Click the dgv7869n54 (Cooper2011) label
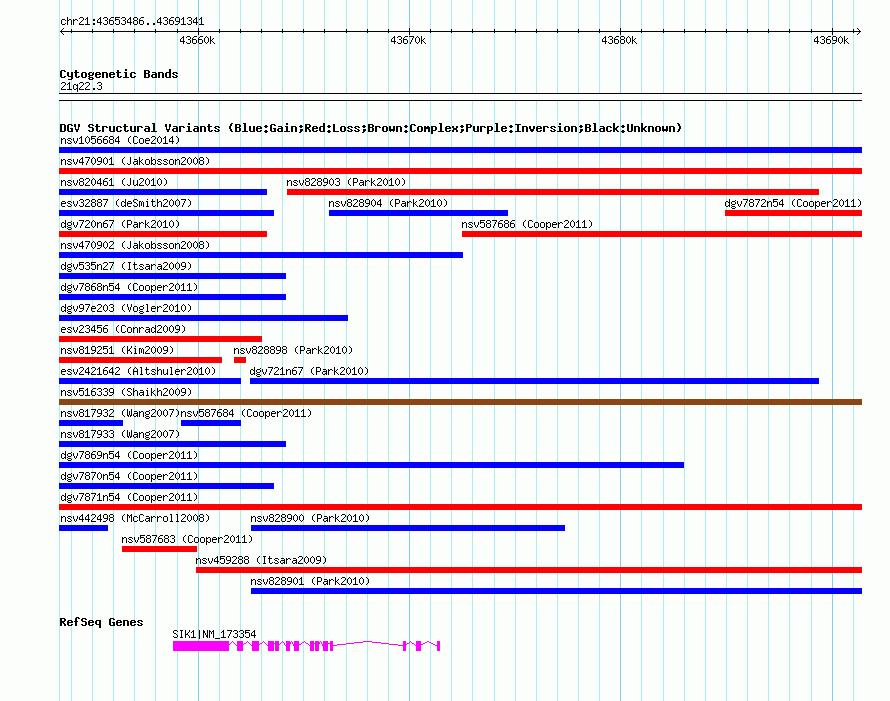Viewport: 890px width, 701px height. coord(129,455)
